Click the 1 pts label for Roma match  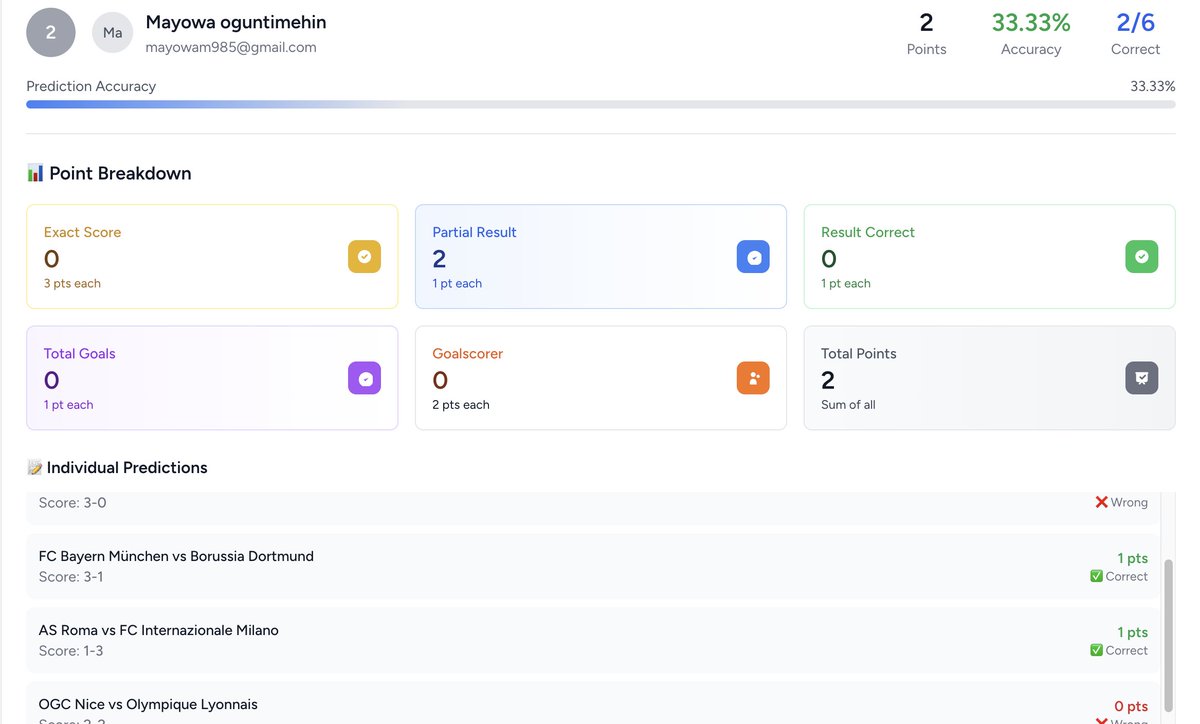1132,632
